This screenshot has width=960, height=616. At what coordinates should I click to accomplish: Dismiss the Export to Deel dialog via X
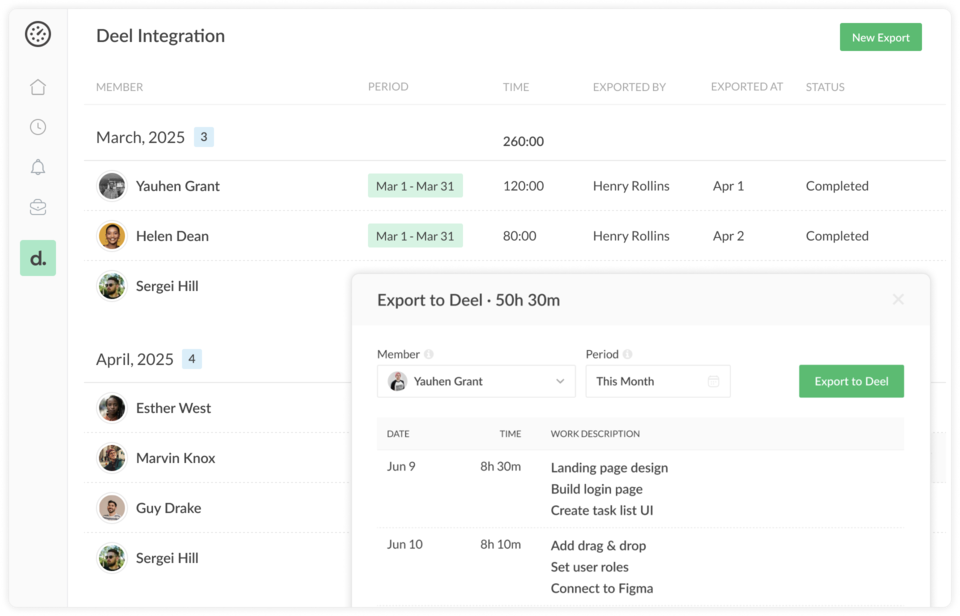[x=898, y=298]
